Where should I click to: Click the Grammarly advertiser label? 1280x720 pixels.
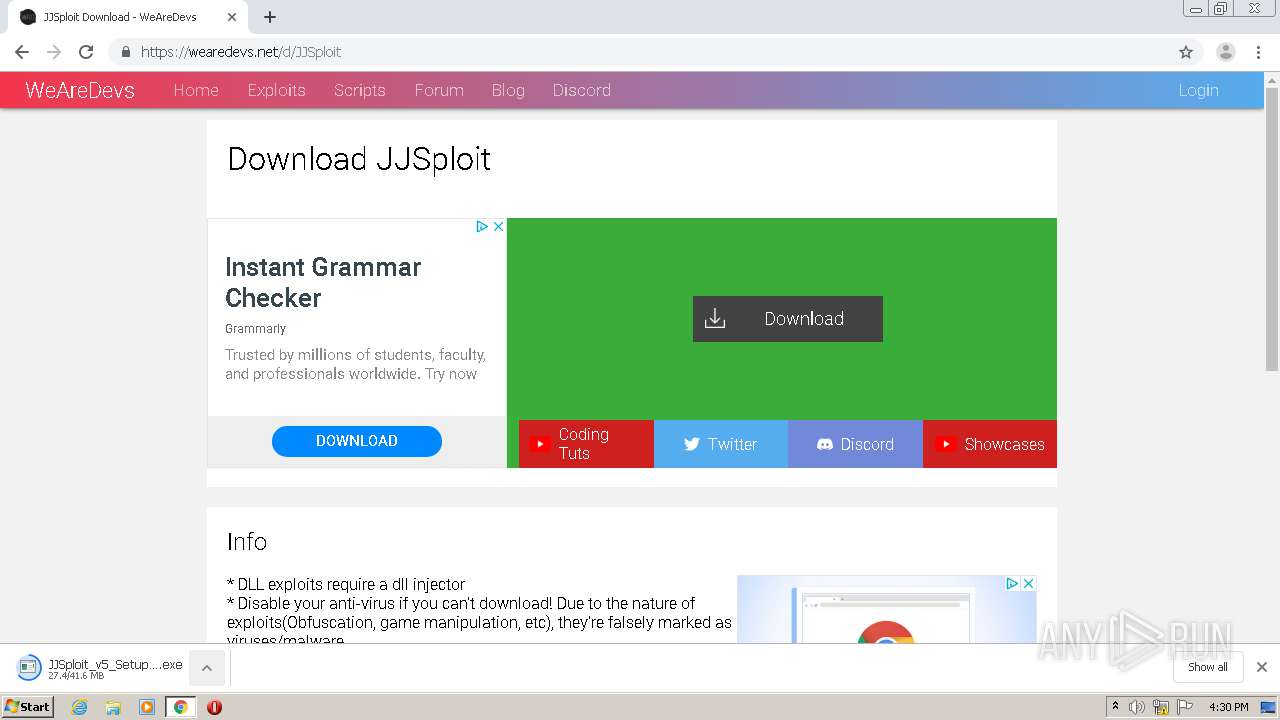(x=255, y=329)
